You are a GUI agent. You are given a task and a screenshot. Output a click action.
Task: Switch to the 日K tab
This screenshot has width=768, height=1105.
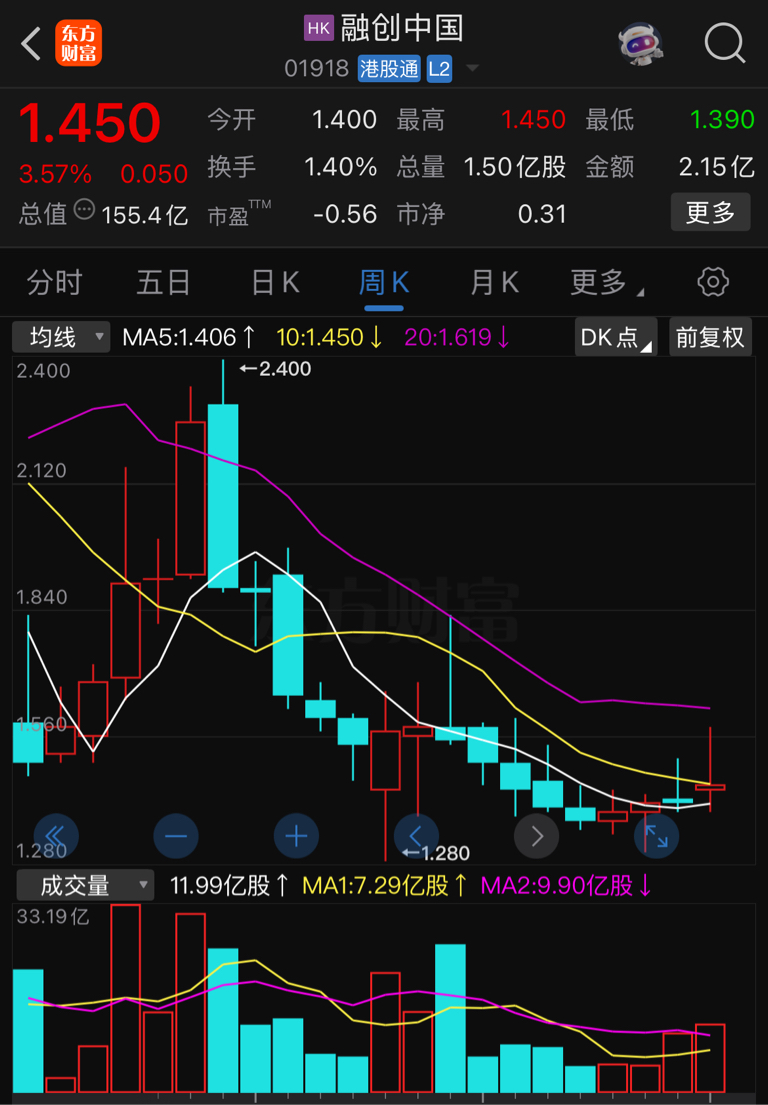(x=275, y=283)
